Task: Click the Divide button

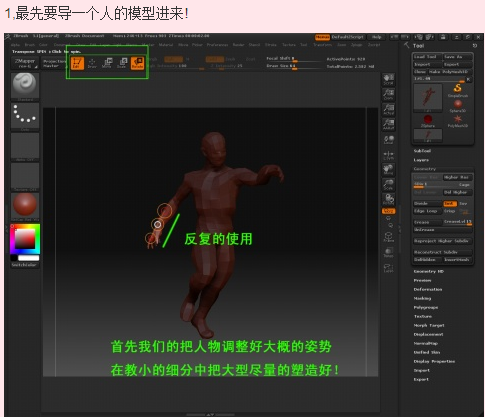Action: tap(428, 203)
